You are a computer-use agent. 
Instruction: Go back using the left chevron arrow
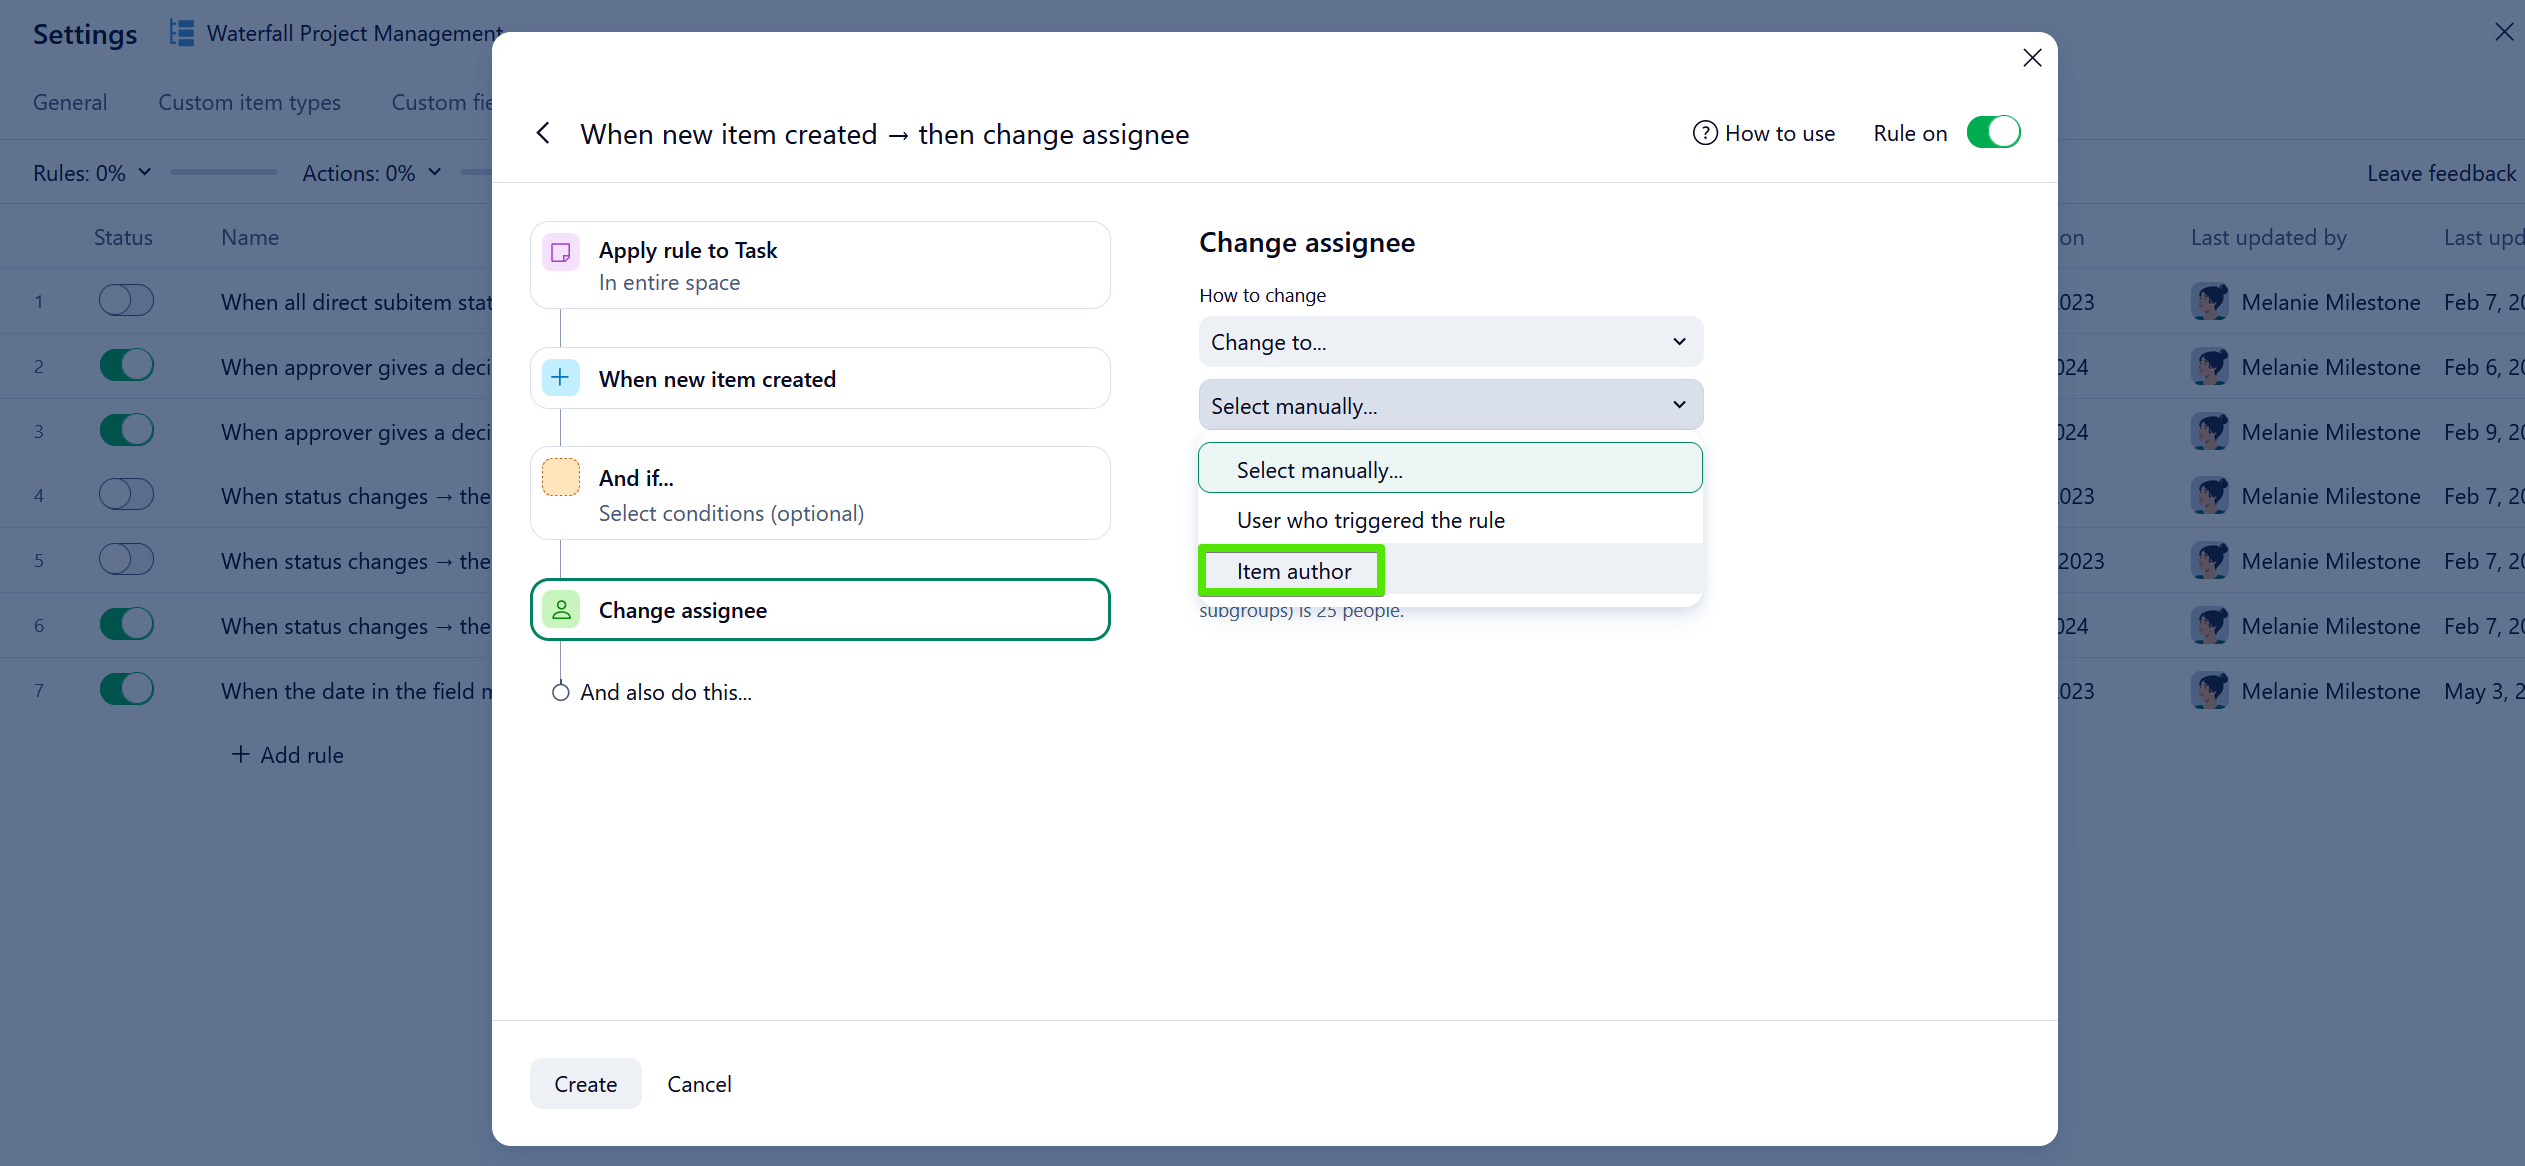[543, 133]
